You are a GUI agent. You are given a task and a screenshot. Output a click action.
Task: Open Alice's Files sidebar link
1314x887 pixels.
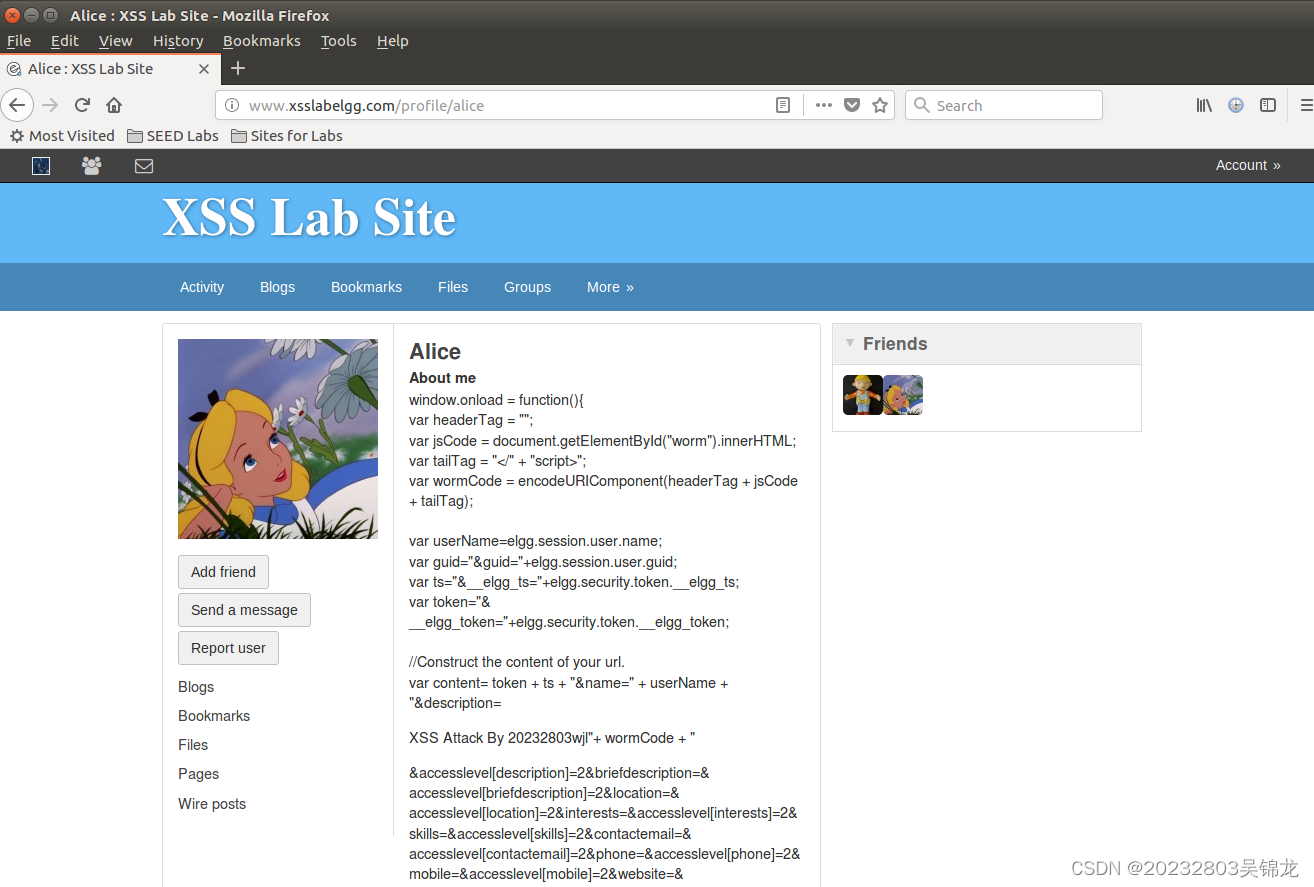tap(193, 745)
